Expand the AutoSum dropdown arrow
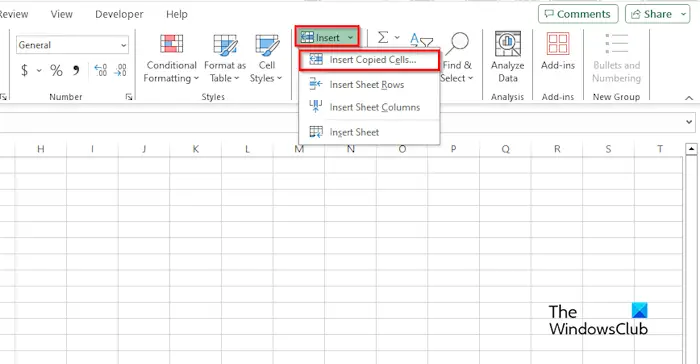700x364 pixels. 397,38
